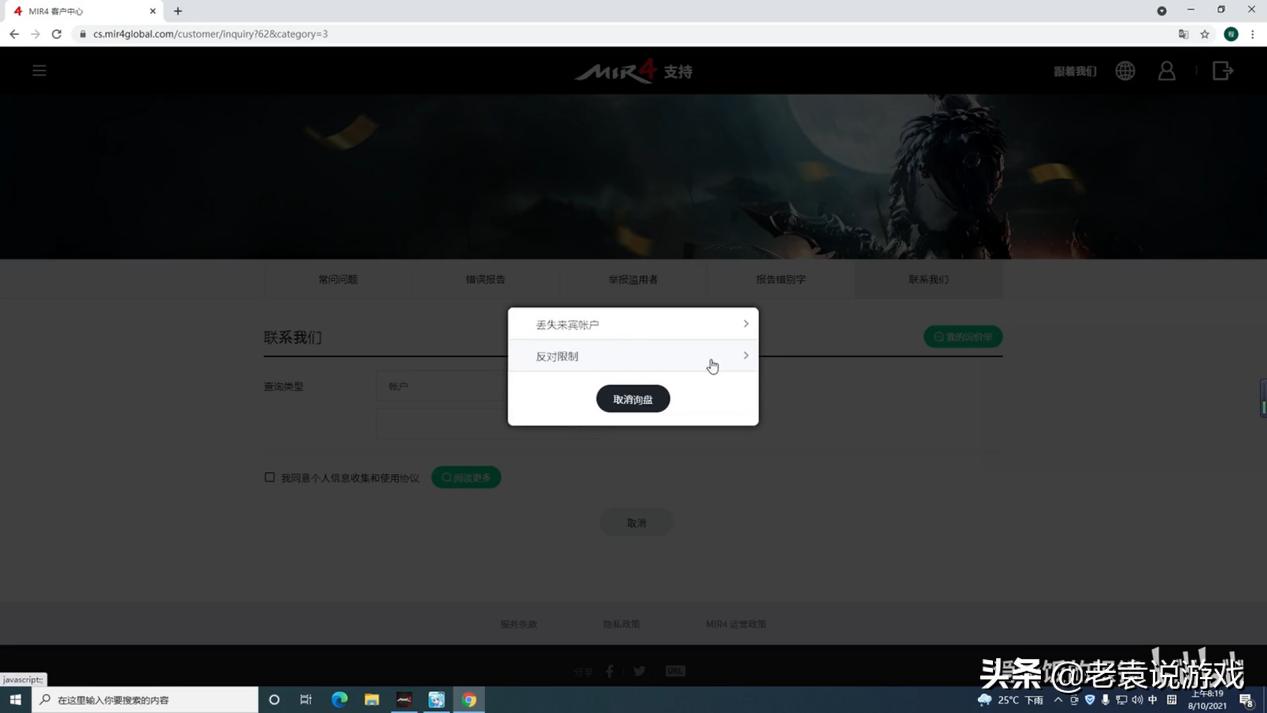
Task: Open the user profile icon in header
Action: tap(1166, 70)
